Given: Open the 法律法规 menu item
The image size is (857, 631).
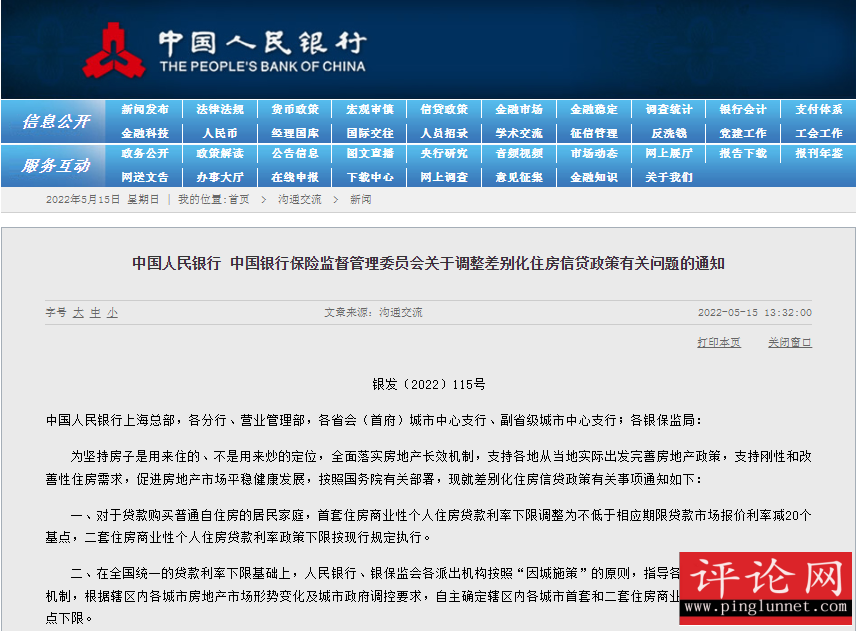Looking at the screenshot, I should pyautogui.click(x=220, y=109).
